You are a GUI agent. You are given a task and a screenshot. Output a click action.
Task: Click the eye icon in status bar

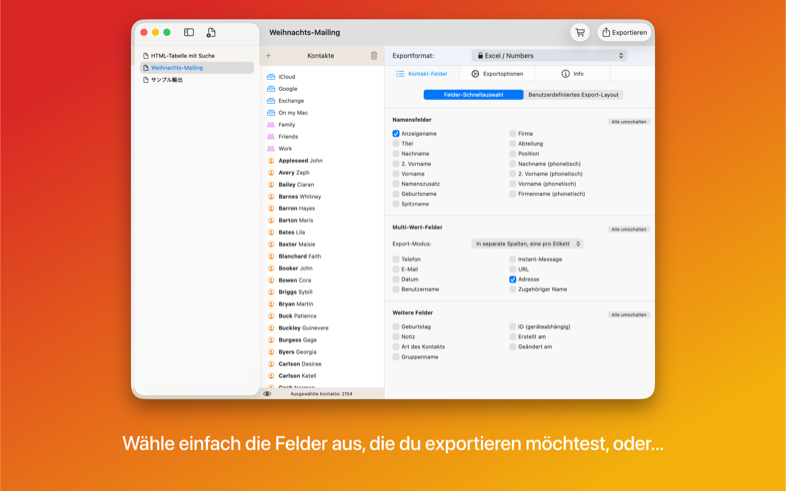click(267, 394)
